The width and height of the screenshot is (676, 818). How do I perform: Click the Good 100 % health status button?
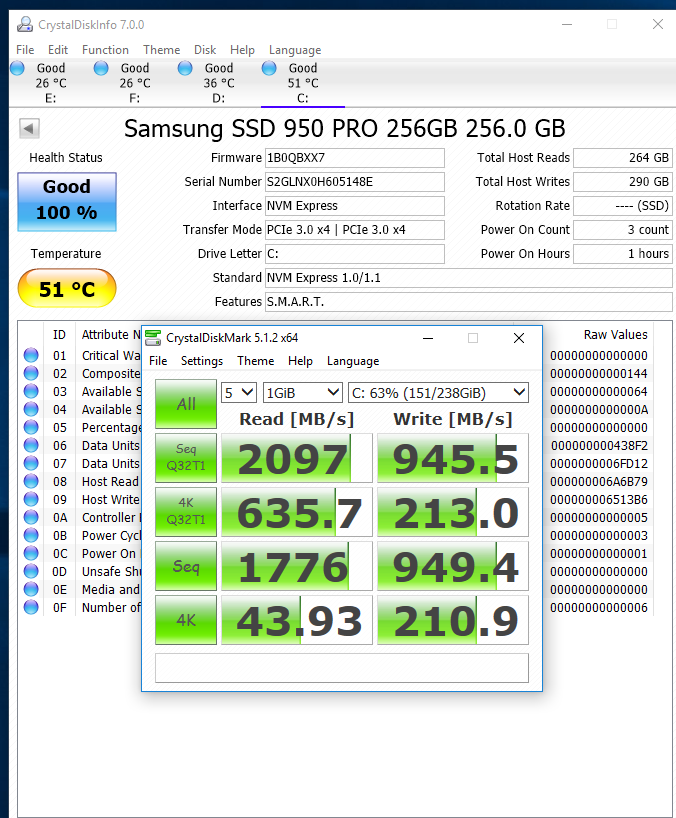point(67,202)
